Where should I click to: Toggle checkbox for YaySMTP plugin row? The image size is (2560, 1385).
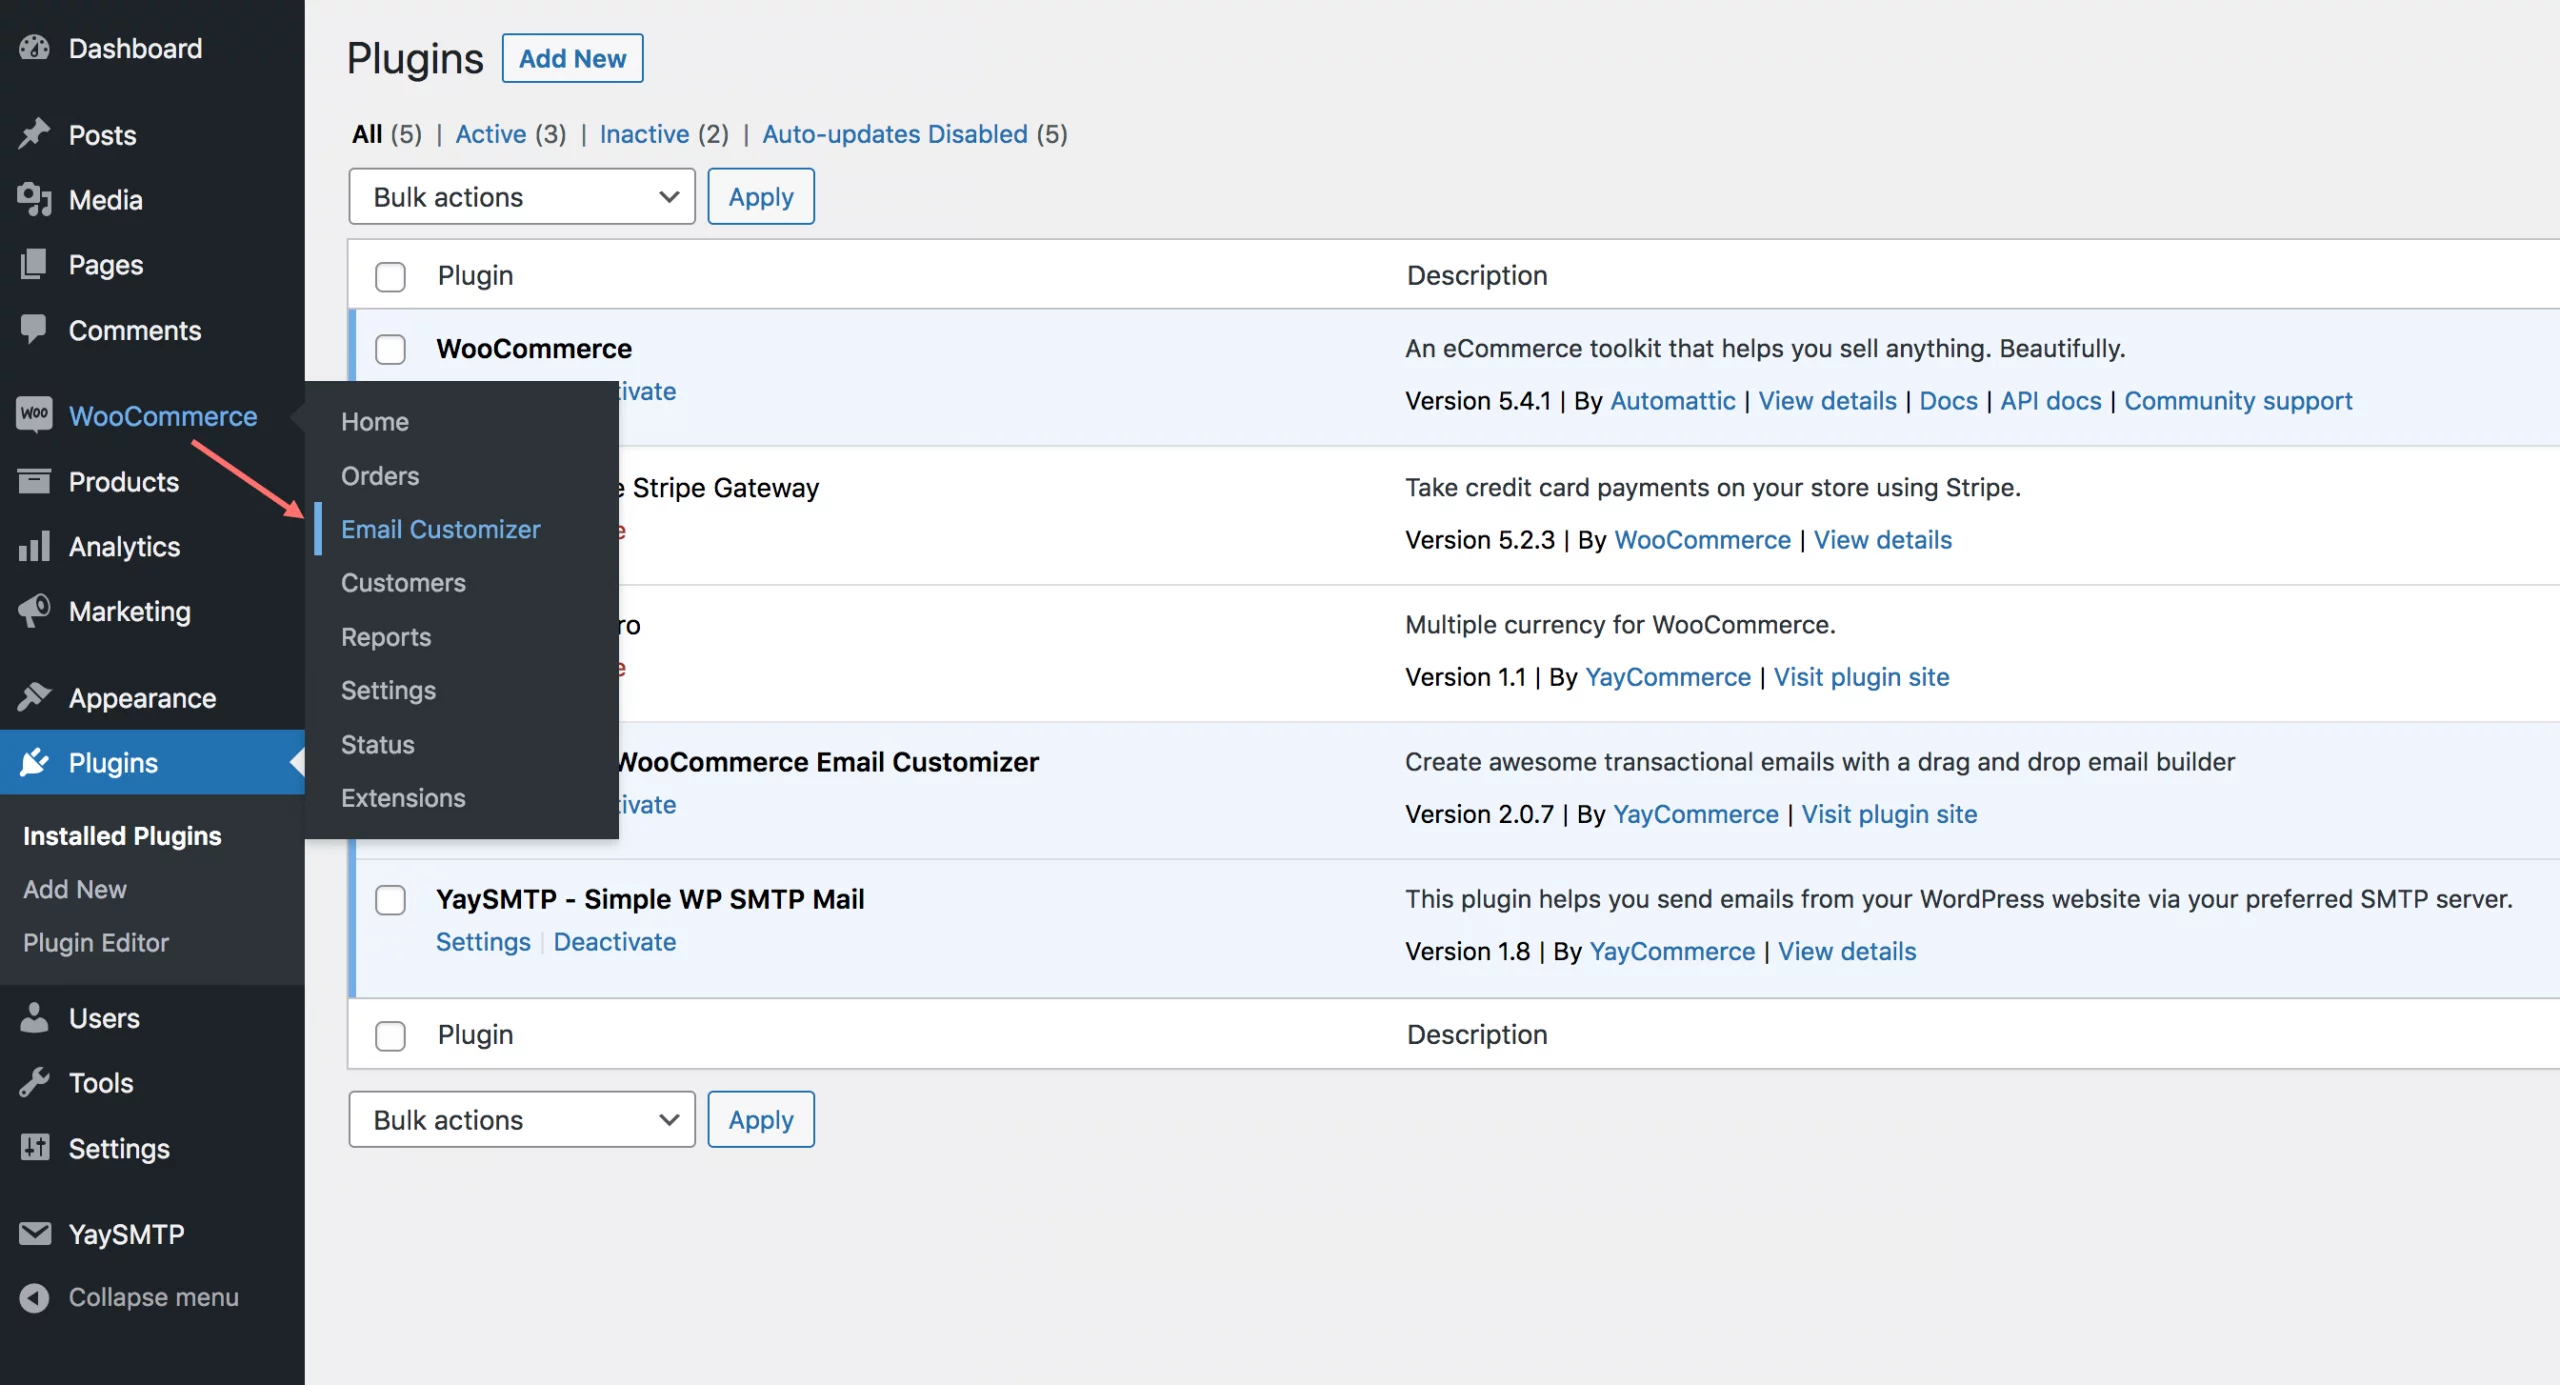point(389,901)
